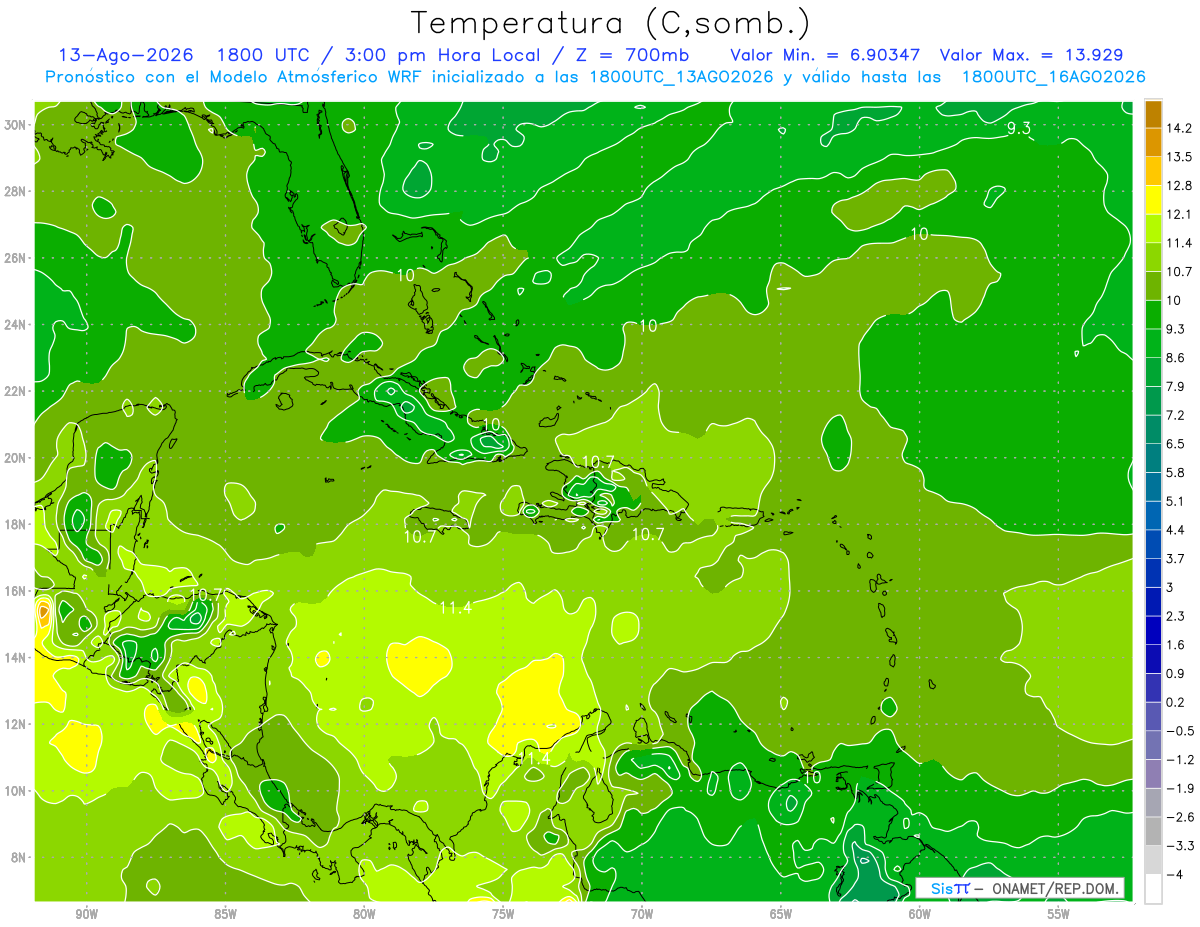
Task: Click the "26N" latitude axis label
Action: coord(17,258)
